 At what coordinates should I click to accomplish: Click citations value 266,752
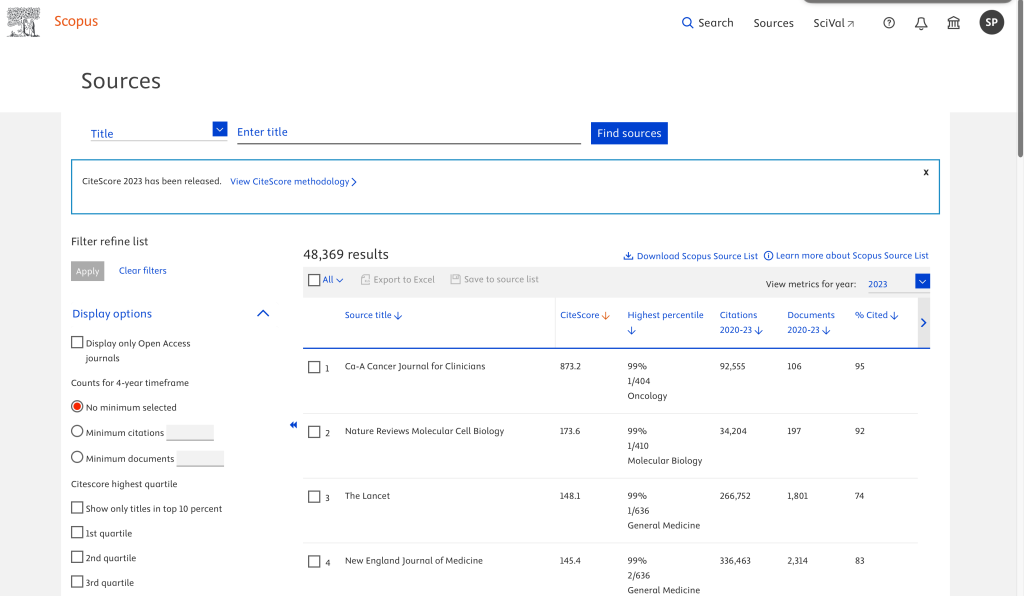point(735,495)
